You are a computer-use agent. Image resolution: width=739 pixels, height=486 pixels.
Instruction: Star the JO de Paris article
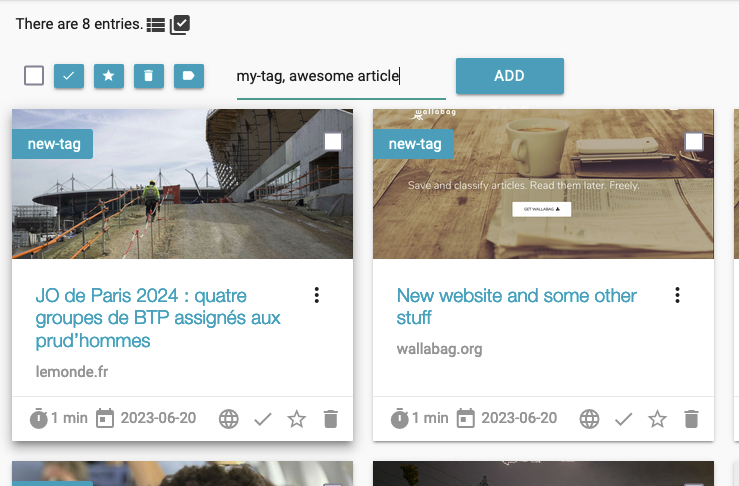click(x=297, y=419)
